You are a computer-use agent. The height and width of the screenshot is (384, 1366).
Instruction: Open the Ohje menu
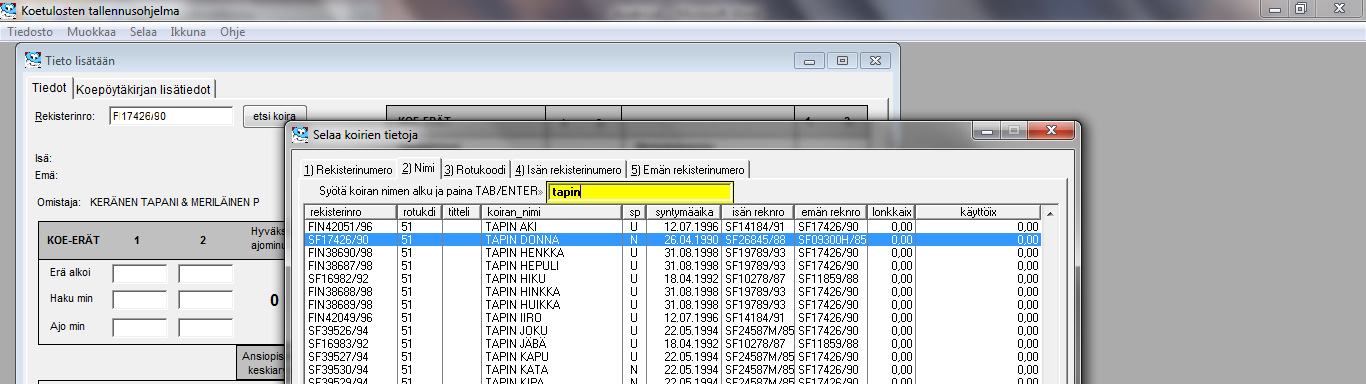(x=233, y=32)
